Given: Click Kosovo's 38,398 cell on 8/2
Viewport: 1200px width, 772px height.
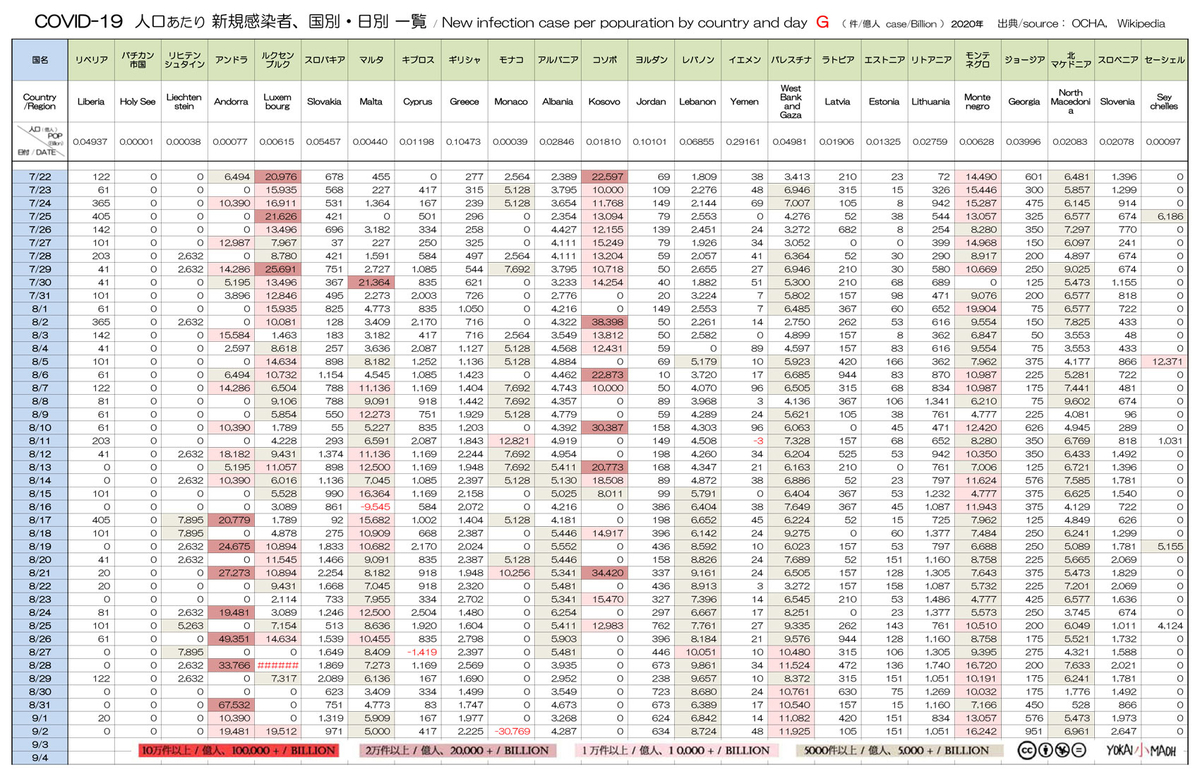Looking at the screenshot, I should click(605, 322).
